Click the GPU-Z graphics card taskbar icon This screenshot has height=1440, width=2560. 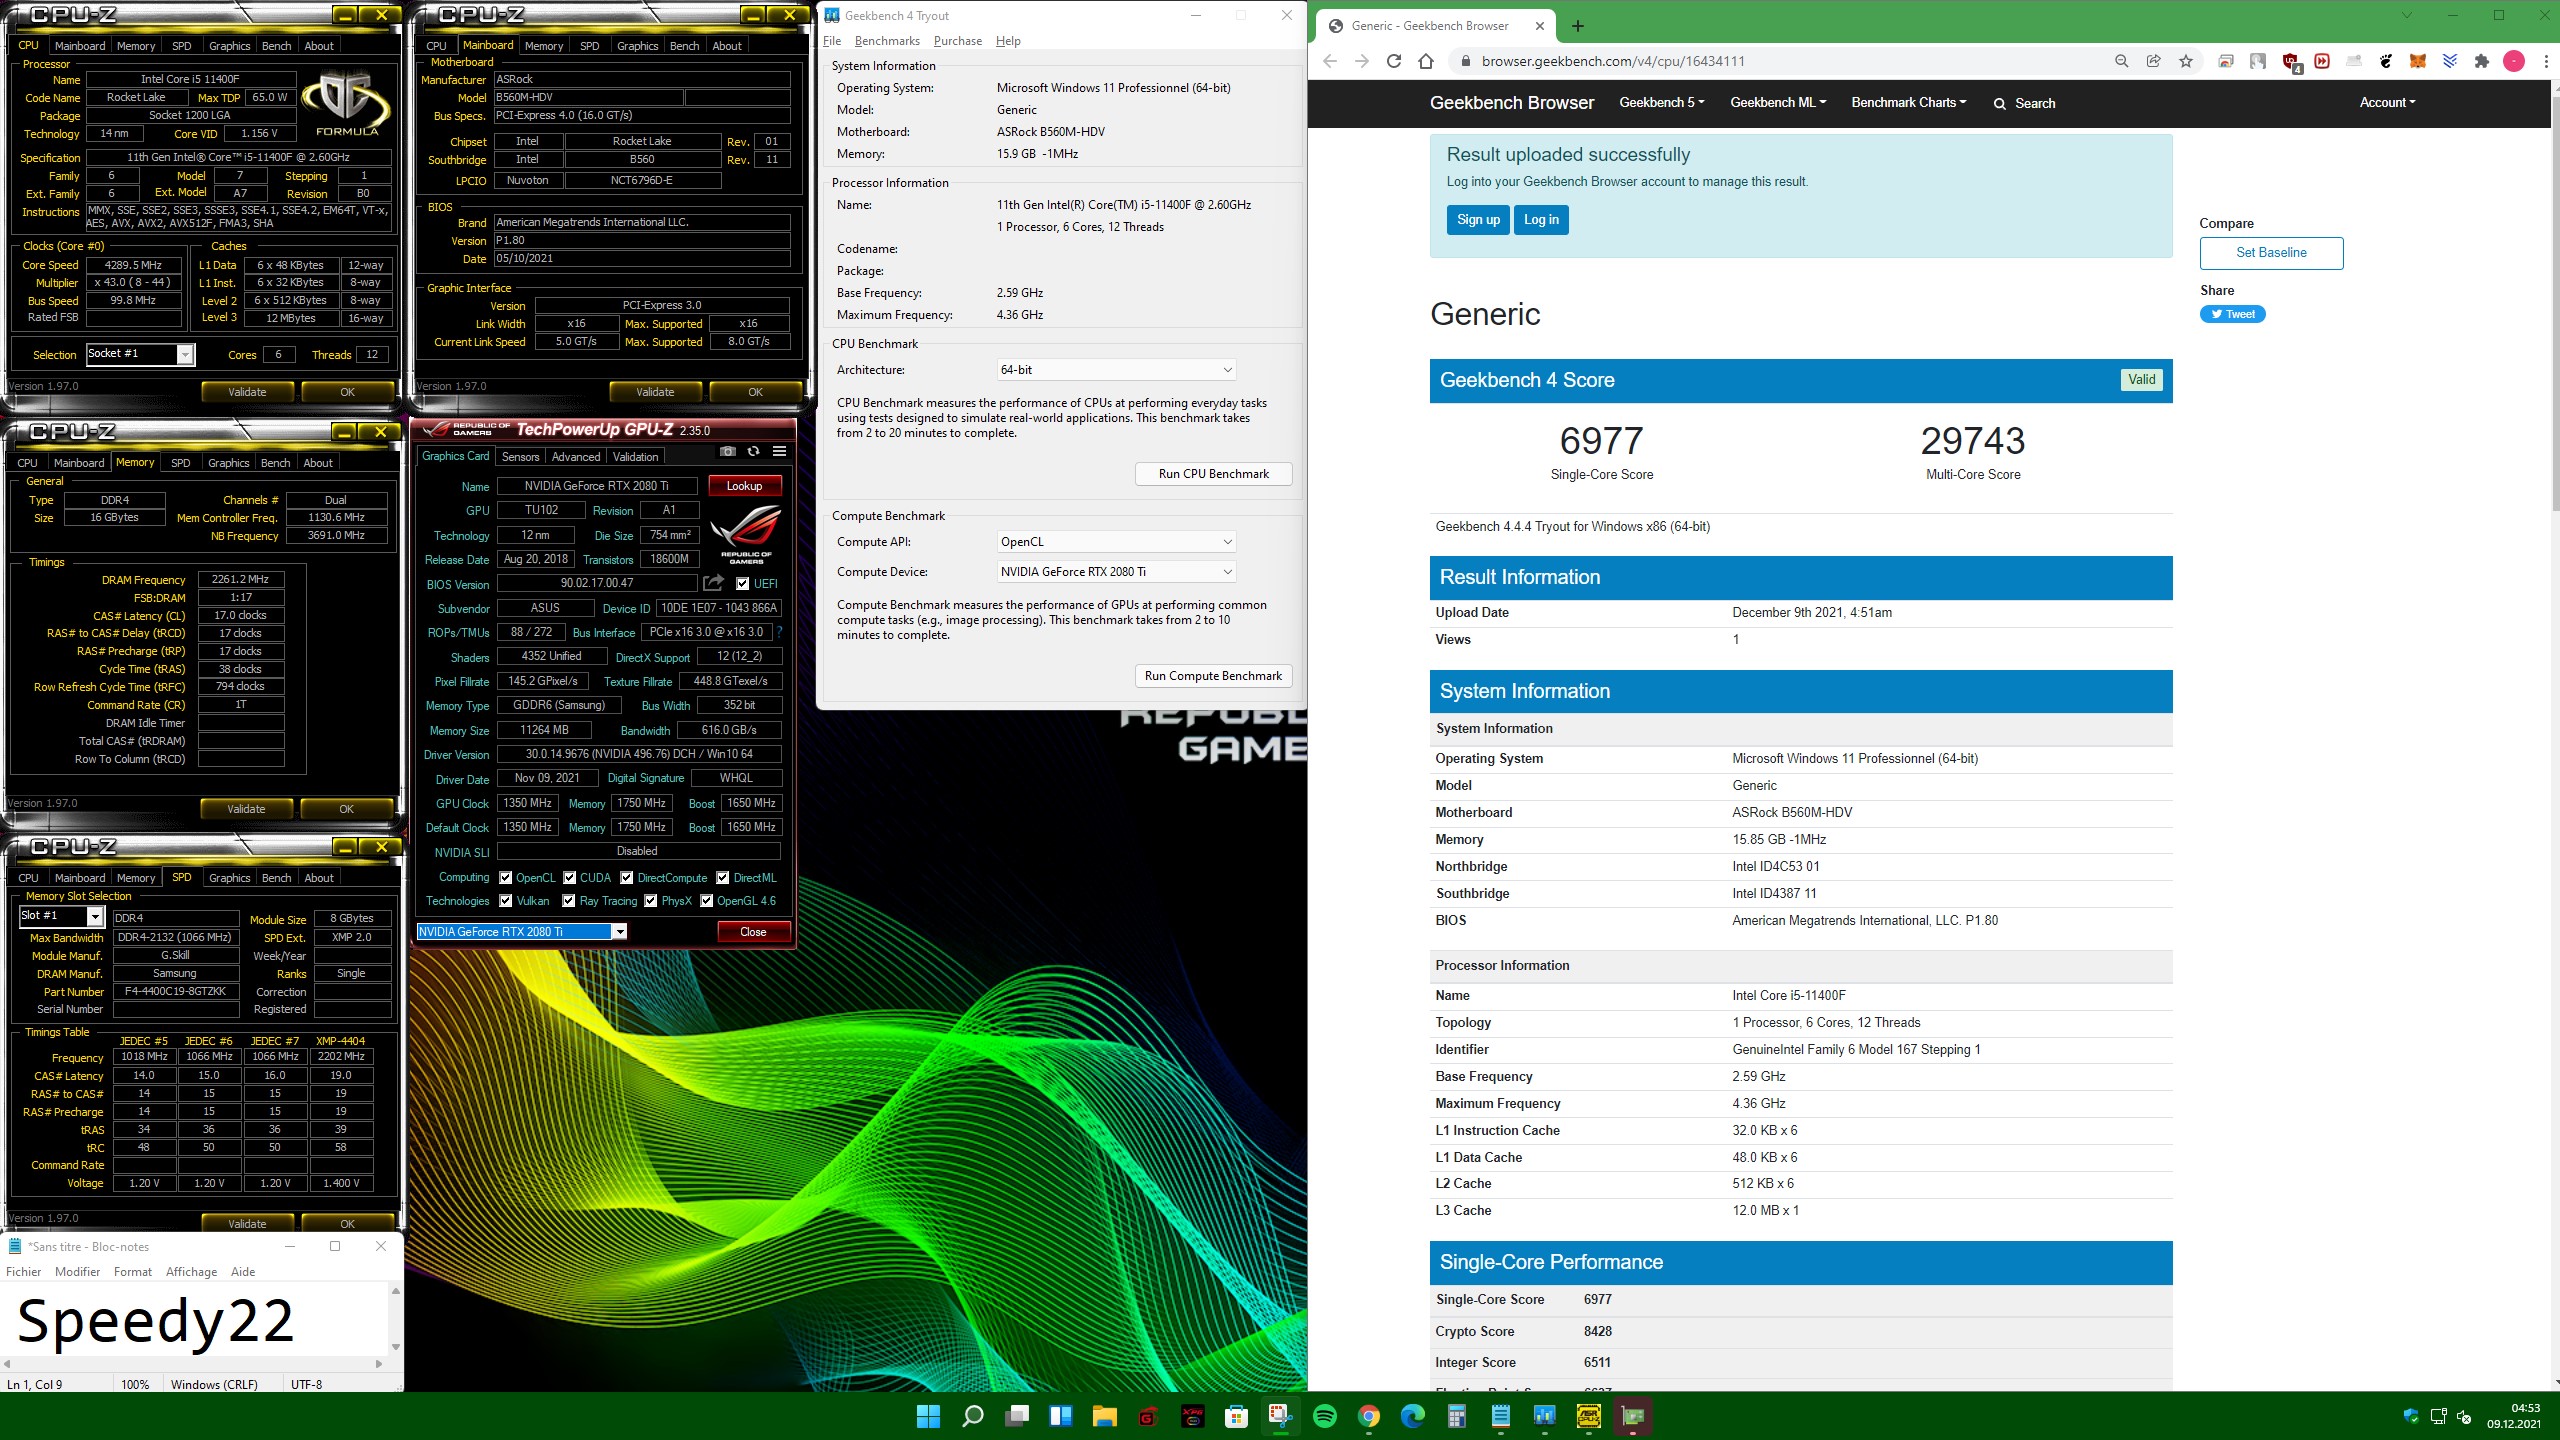(1633, 1416)
